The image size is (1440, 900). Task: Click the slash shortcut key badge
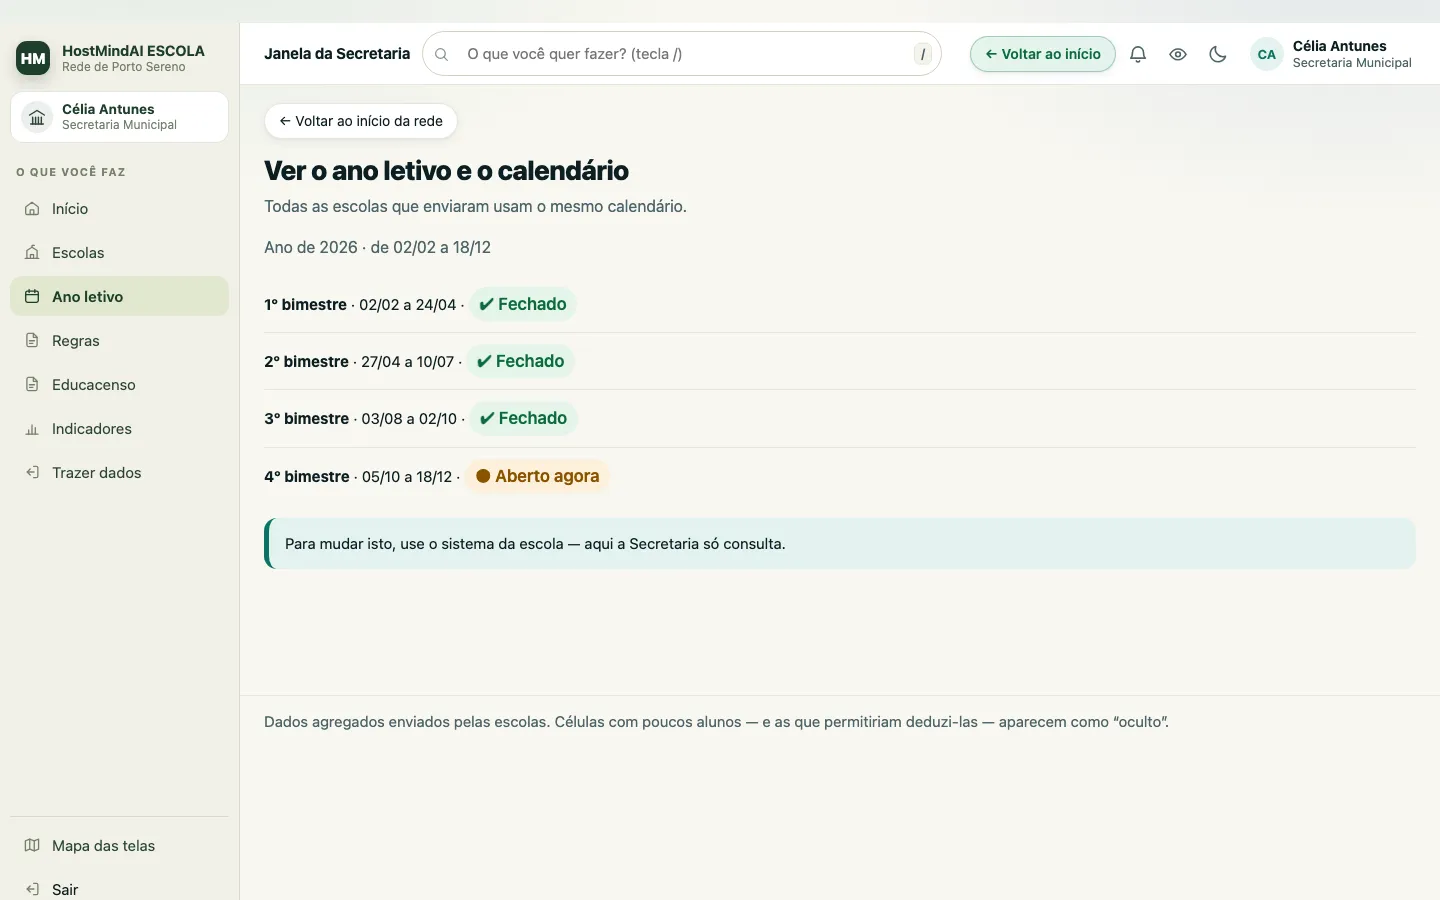click(x=923, y=54)
